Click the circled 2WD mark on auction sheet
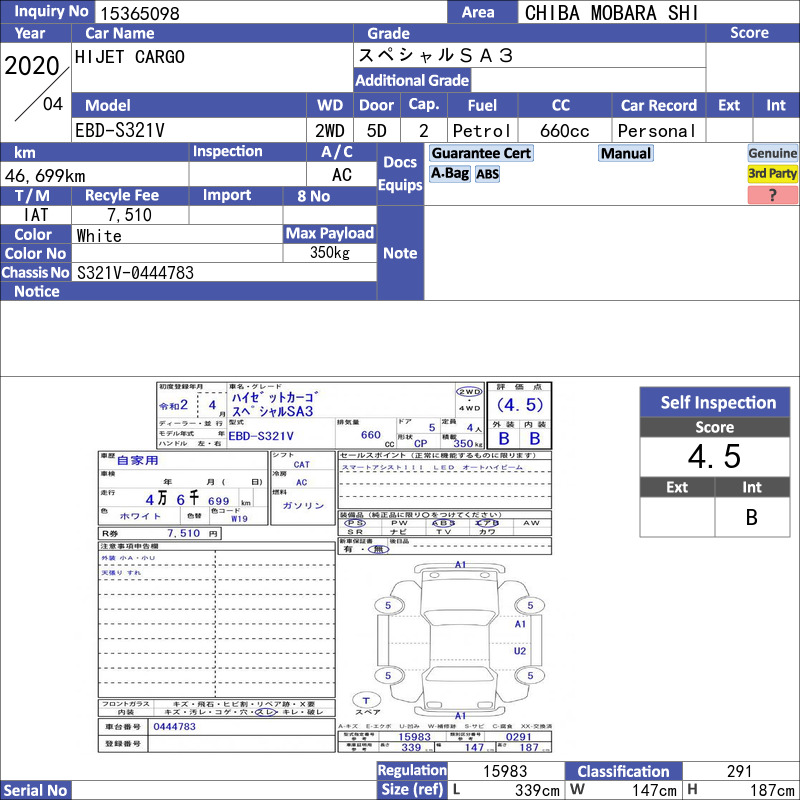800x800 pixels. pyautogui.click(x=469, y=391)
